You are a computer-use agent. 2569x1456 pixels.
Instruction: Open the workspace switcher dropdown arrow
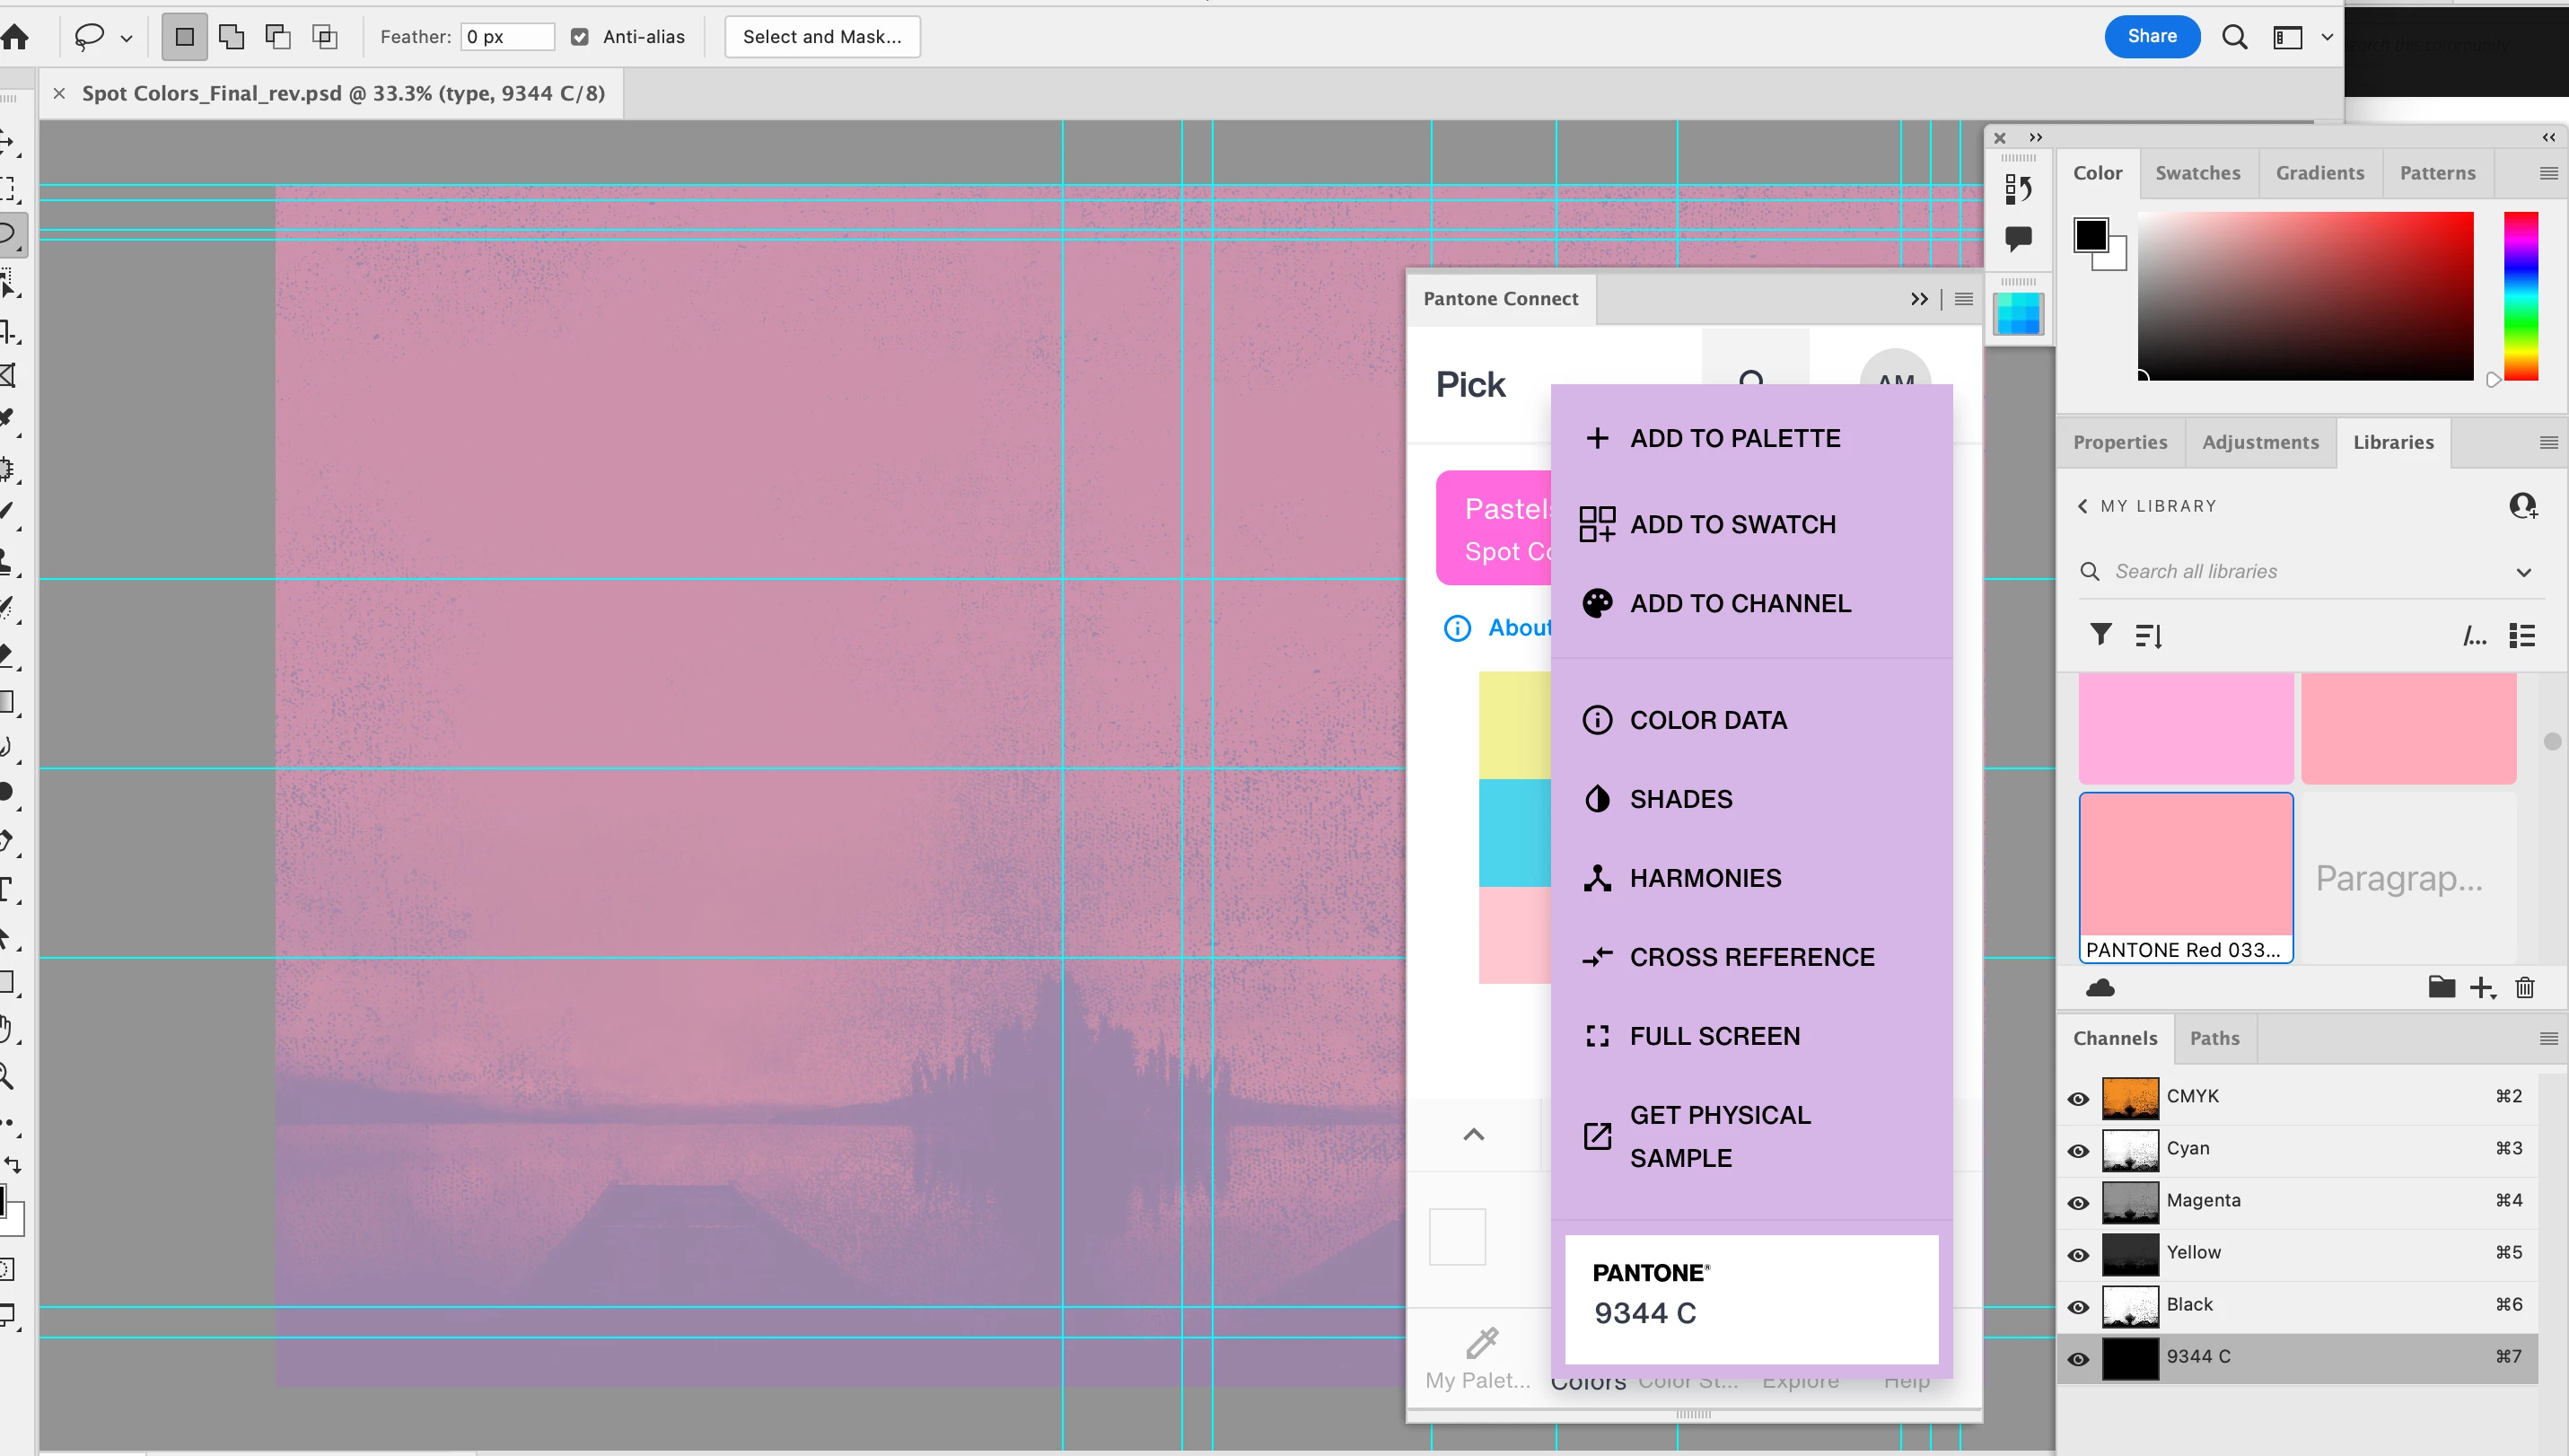click(2327, 37)
